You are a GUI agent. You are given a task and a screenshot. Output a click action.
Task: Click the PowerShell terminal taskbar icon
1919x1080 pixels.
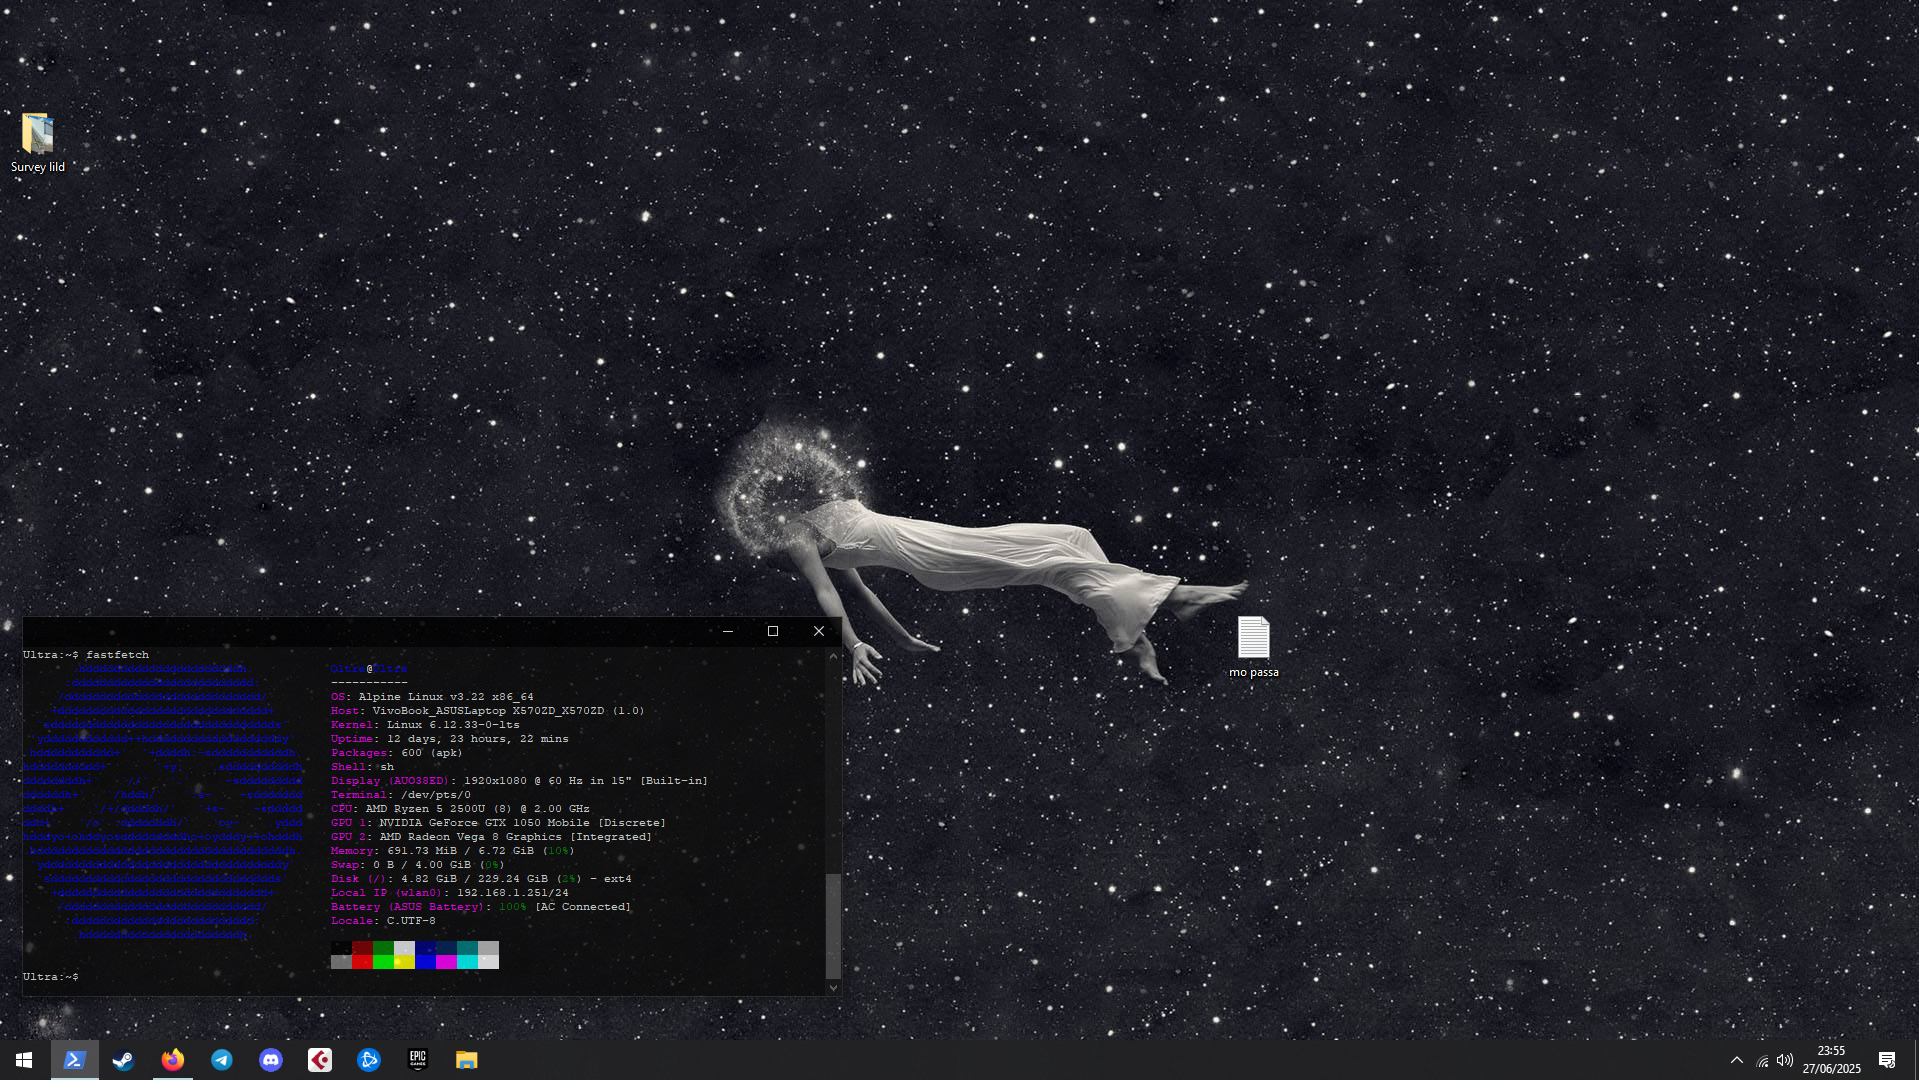pyautogui.click(x=75, y=1060)
